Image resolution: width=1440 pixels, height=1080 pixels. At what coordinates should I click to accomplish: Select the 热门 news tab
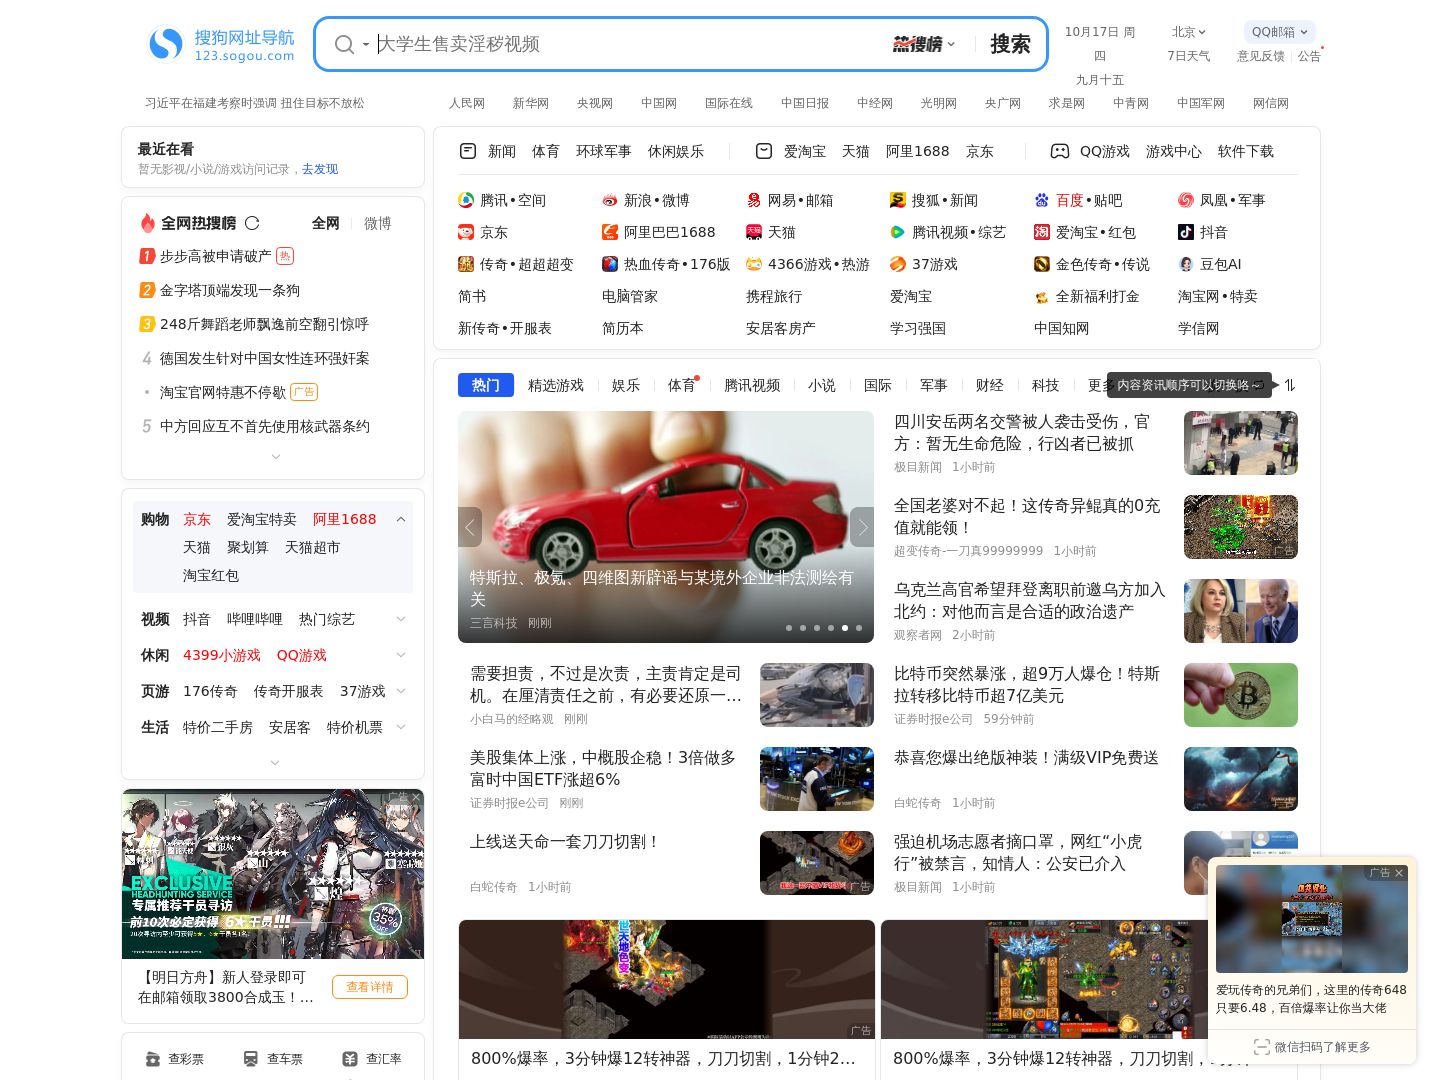tap(486, 385)
